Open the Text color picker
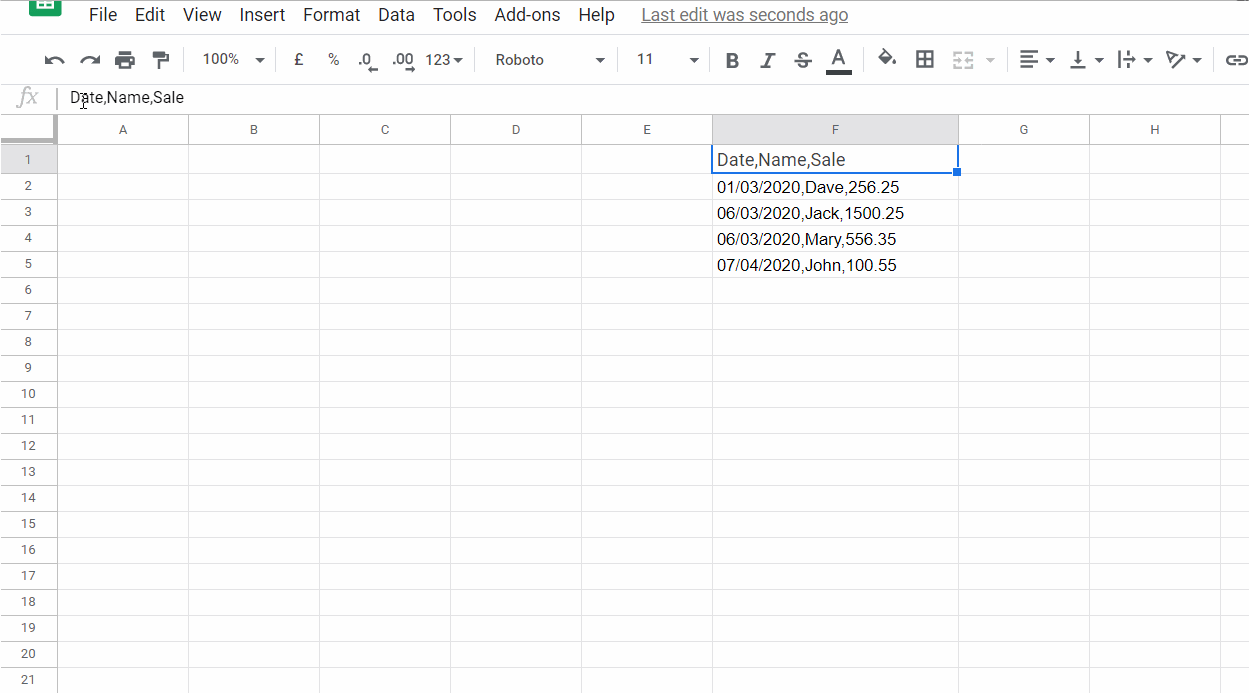This screenshot has width=1249, height=693. [x=838, y=59]
